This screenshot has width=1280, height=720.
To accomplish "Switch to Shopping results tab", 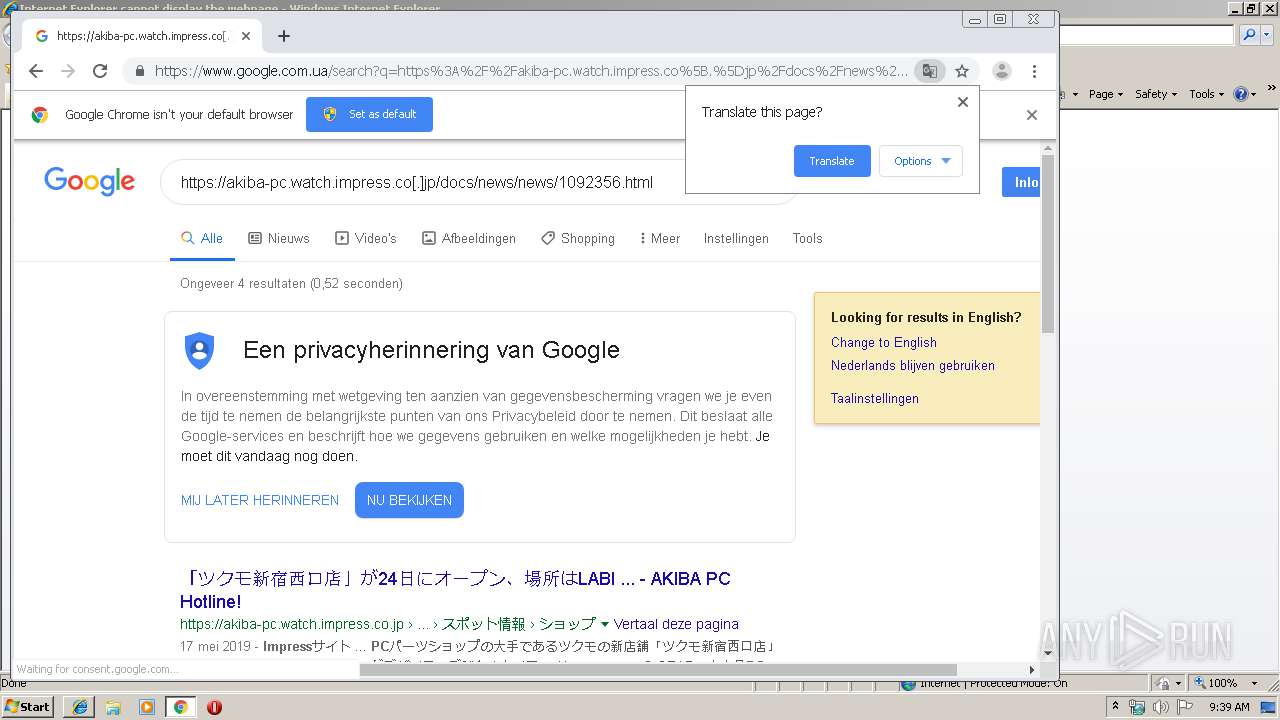I will [x=578, y=239].
